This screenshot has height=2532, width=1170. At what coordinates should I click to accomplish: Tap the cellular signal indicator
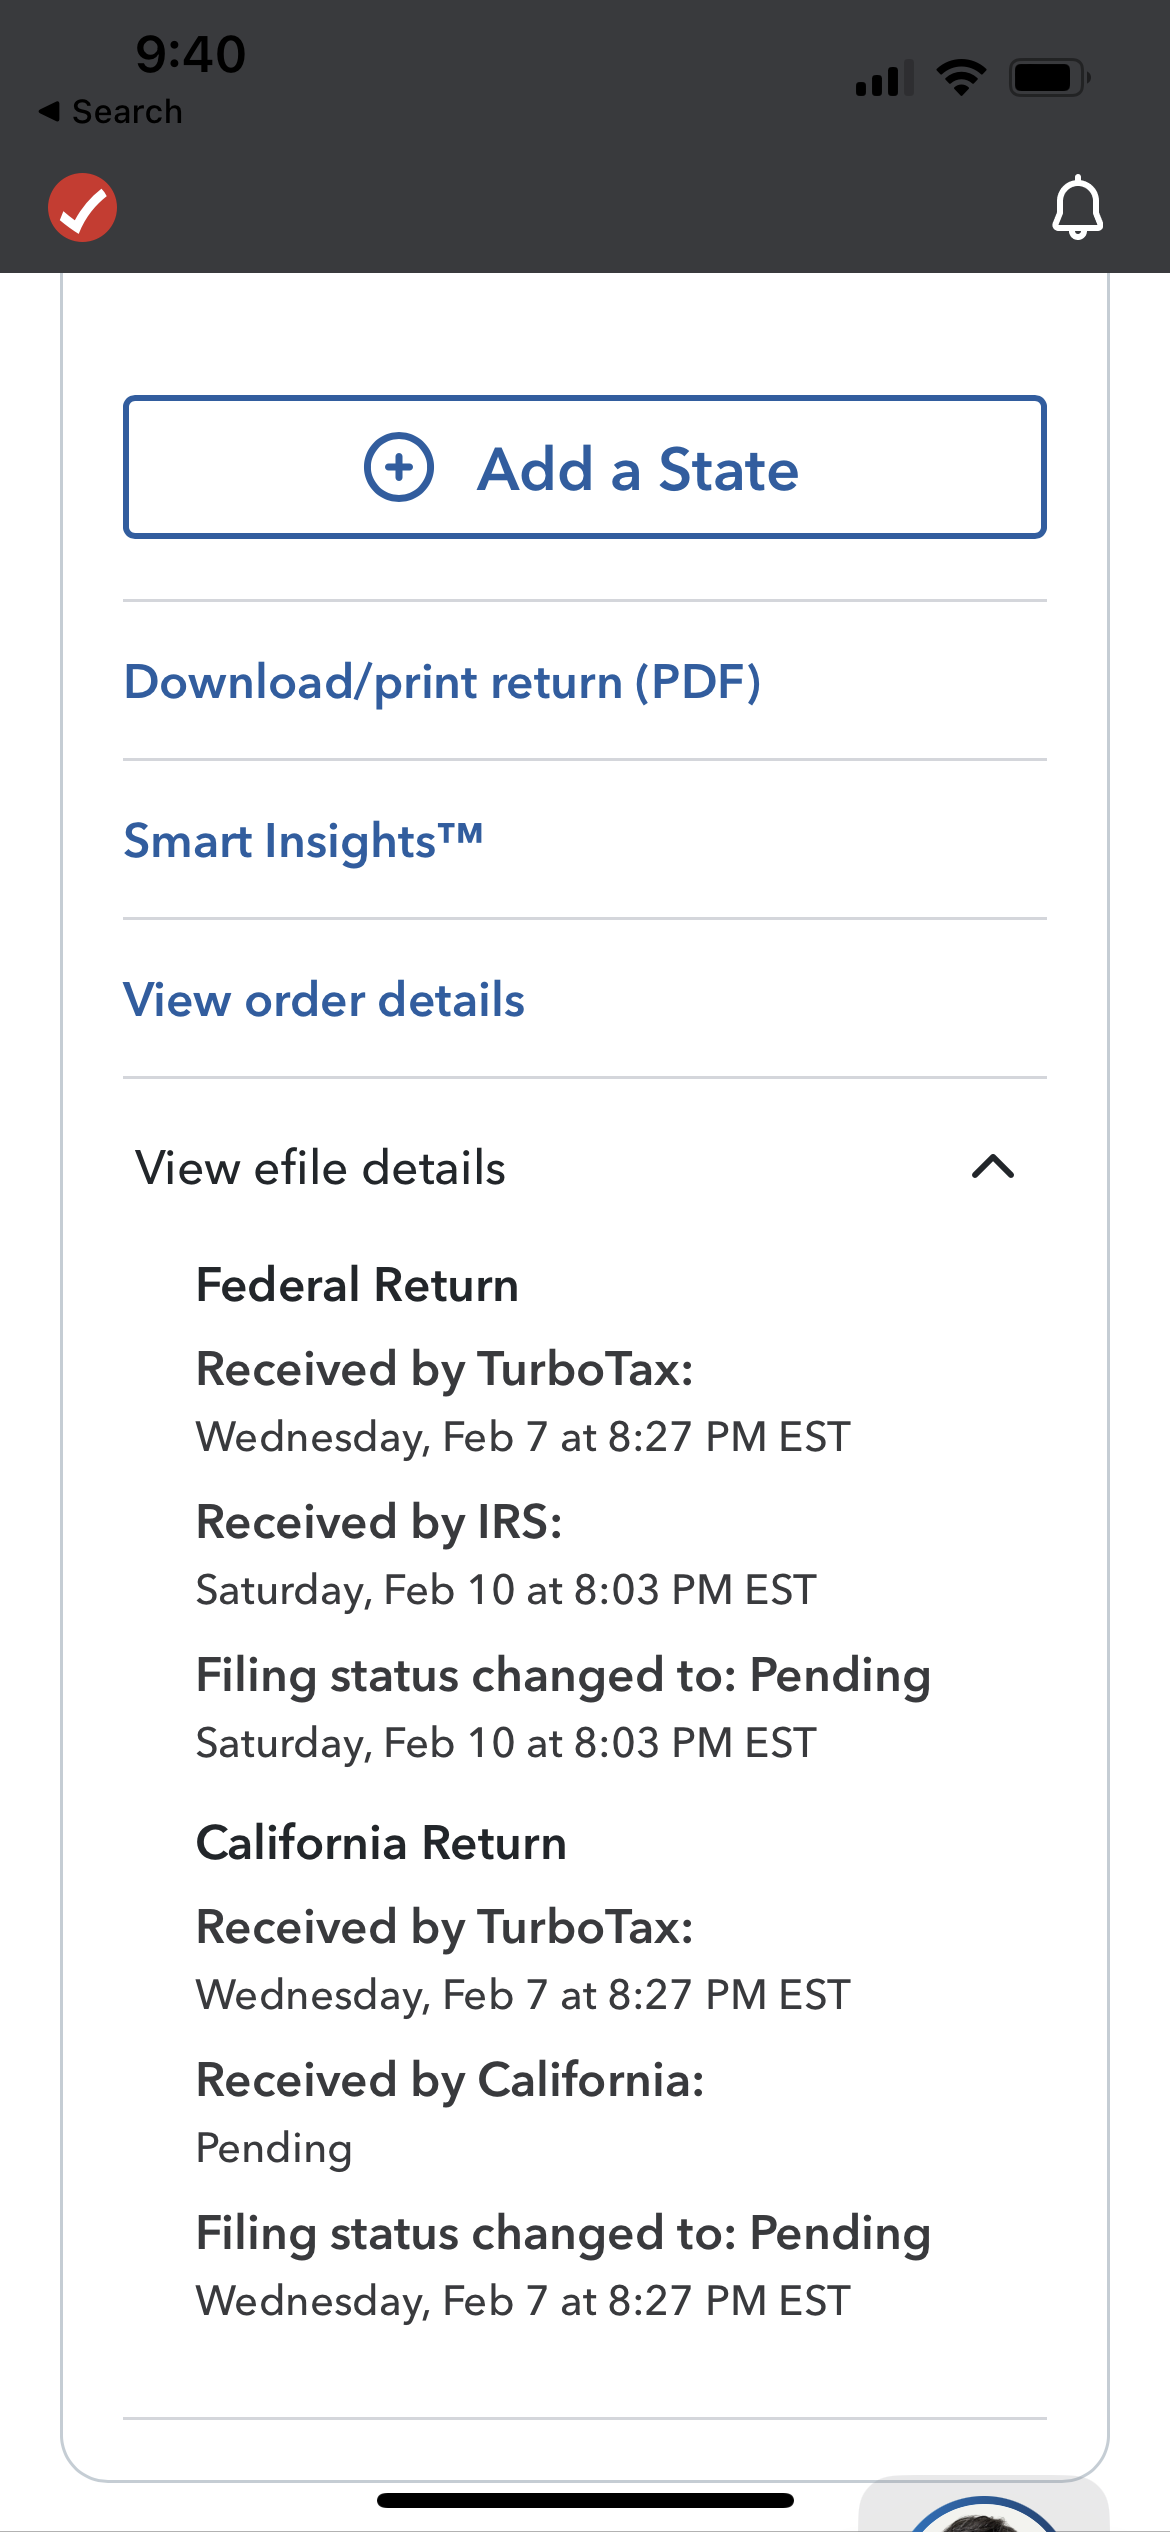point(884,78)
